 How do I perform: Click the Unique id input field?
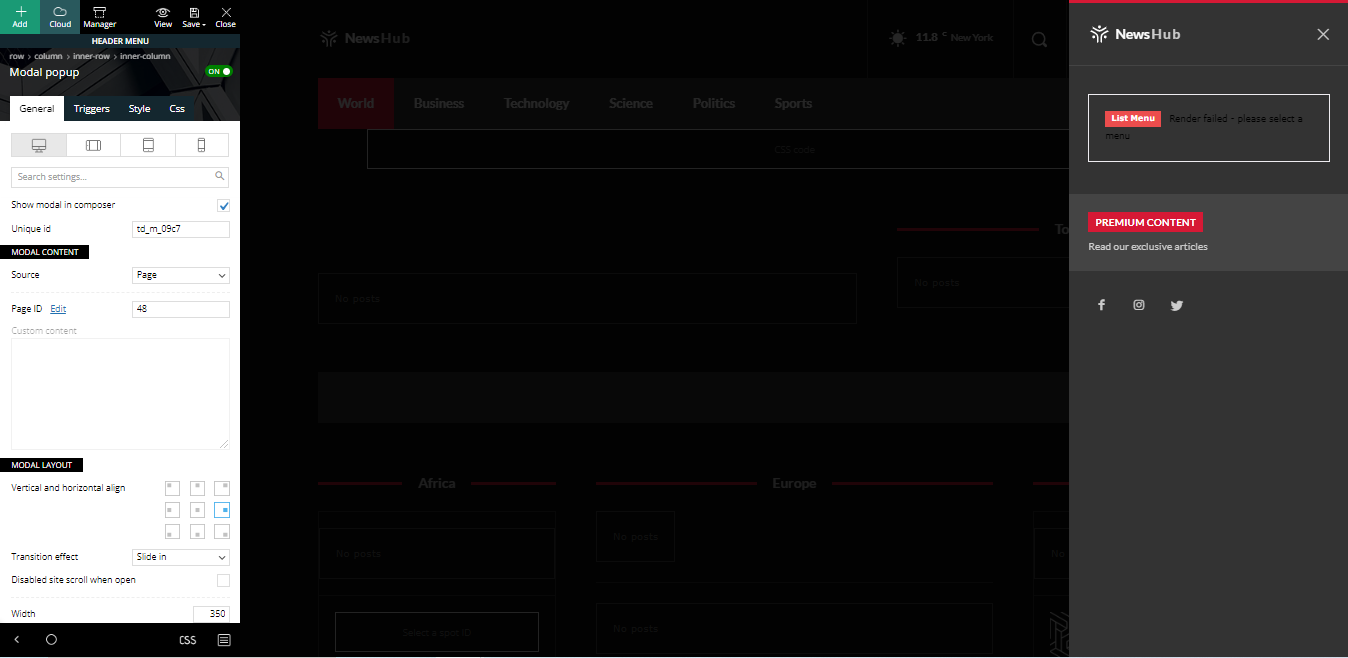coord(181,229)
